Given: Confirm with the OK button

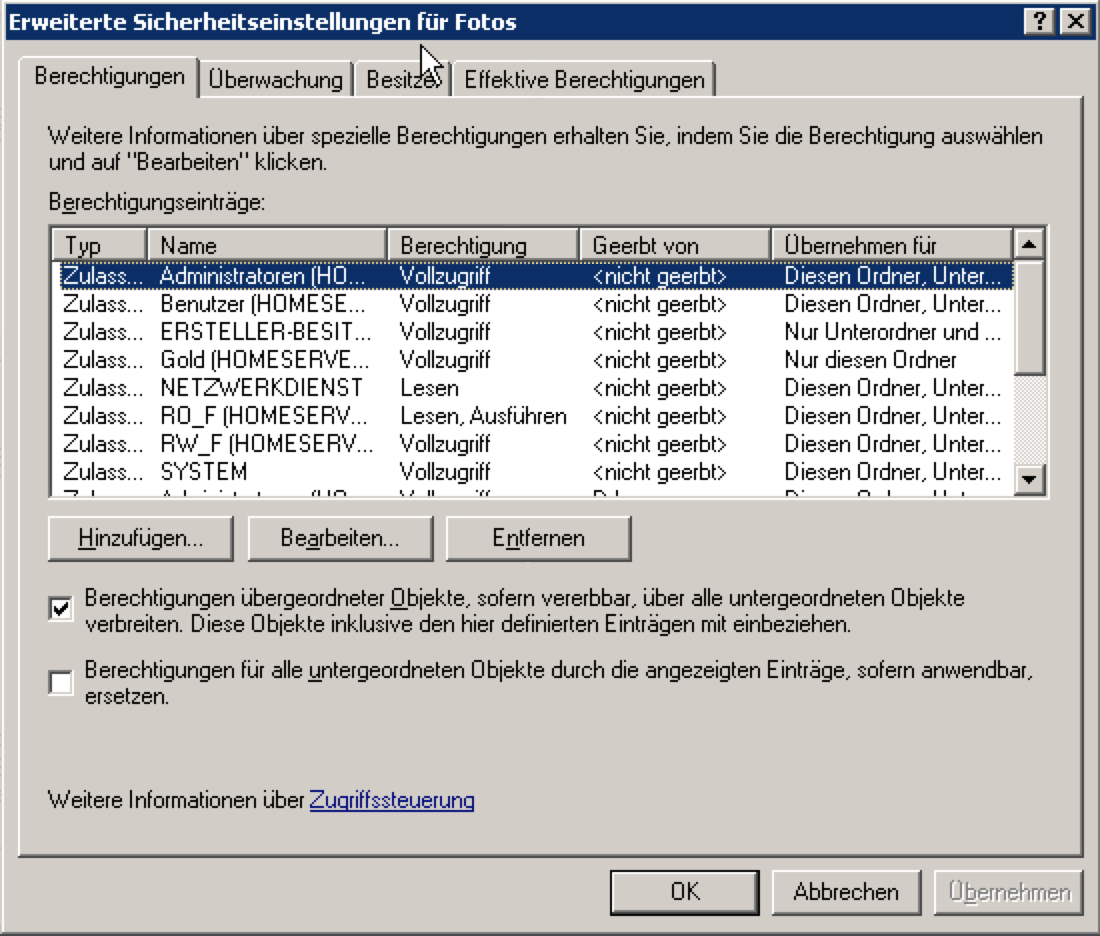Looking at the screenshot, I should pyautogui.click(x=685, y=892).
